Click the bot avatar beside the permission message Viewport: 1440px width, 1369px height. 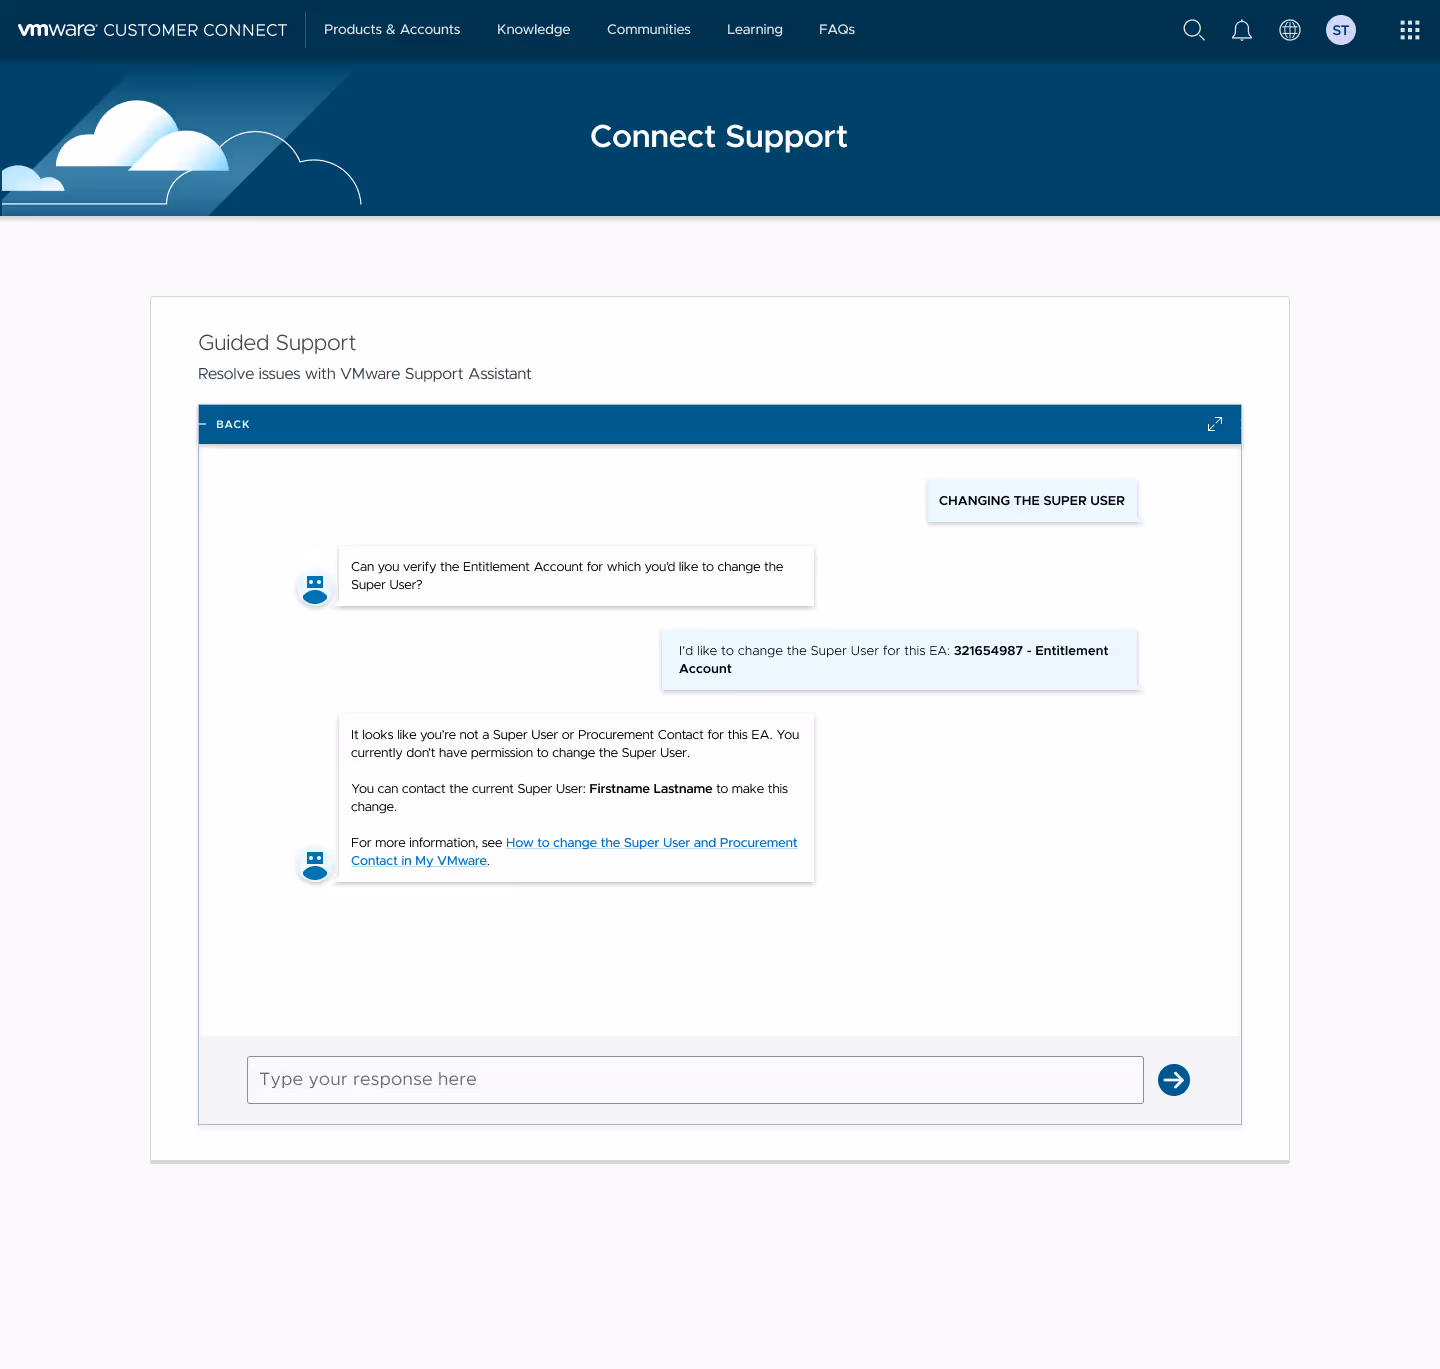[x=315, y=865]
